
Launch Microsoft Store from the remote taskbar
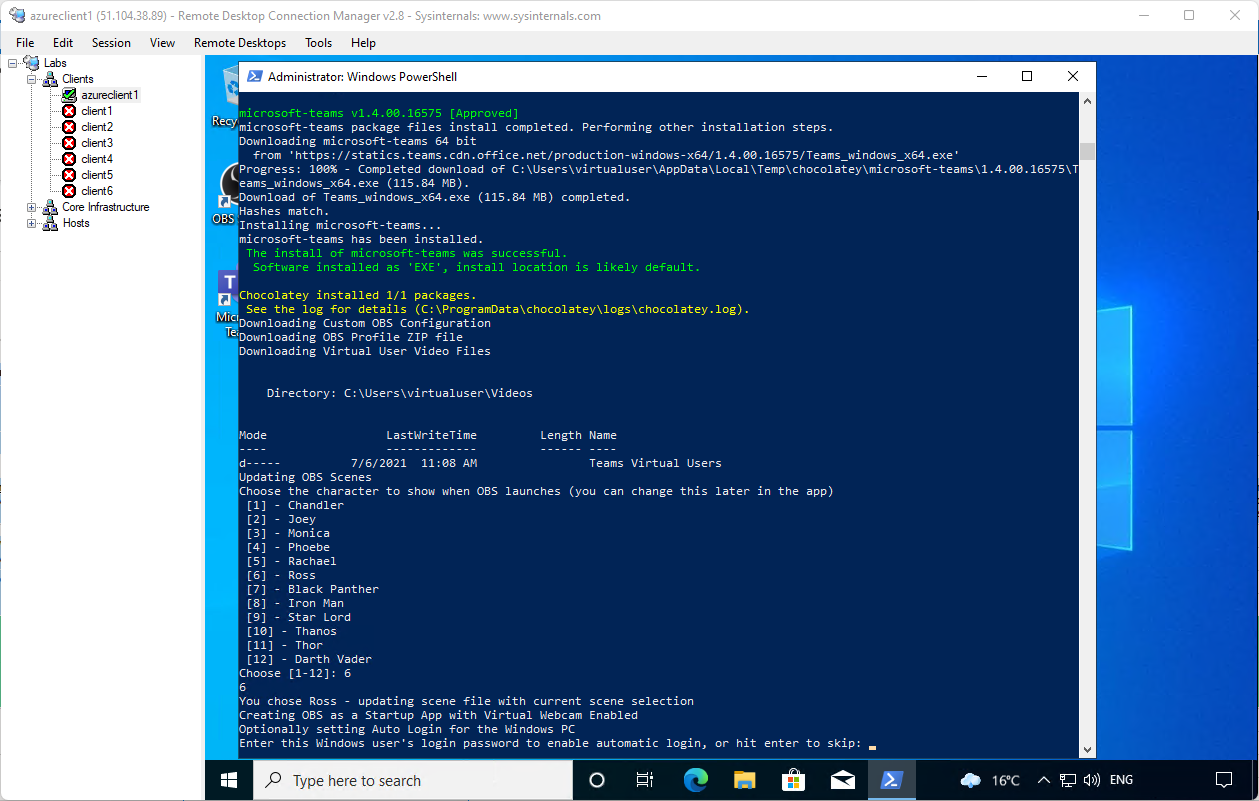click(793, 780)
